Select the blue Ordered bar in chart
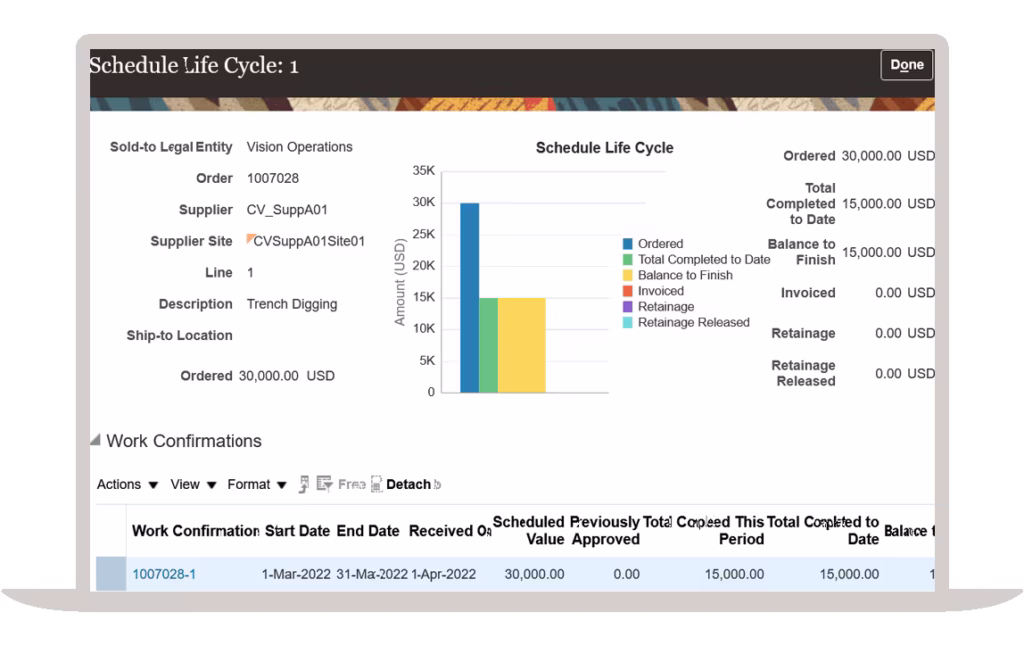 point(469,300)
